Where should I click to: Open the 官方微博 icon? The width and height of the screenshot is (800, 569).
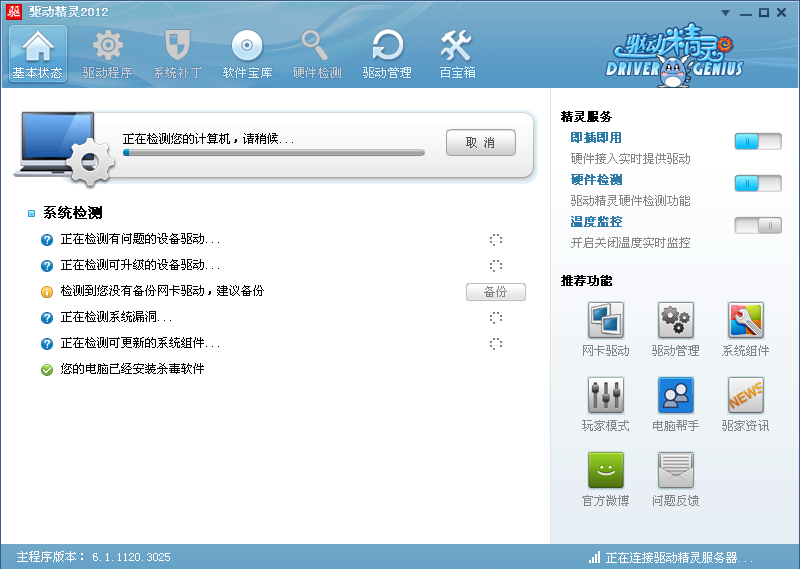pyautogui.click(x=606, y=470)
